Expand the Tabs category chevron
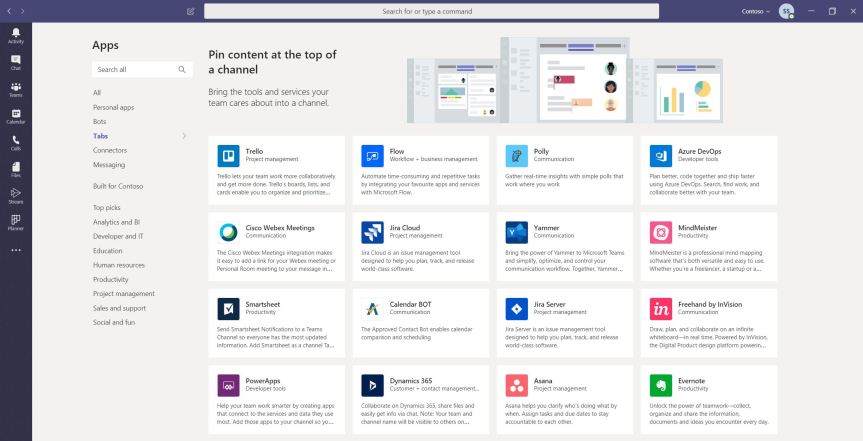 point(184,135)
